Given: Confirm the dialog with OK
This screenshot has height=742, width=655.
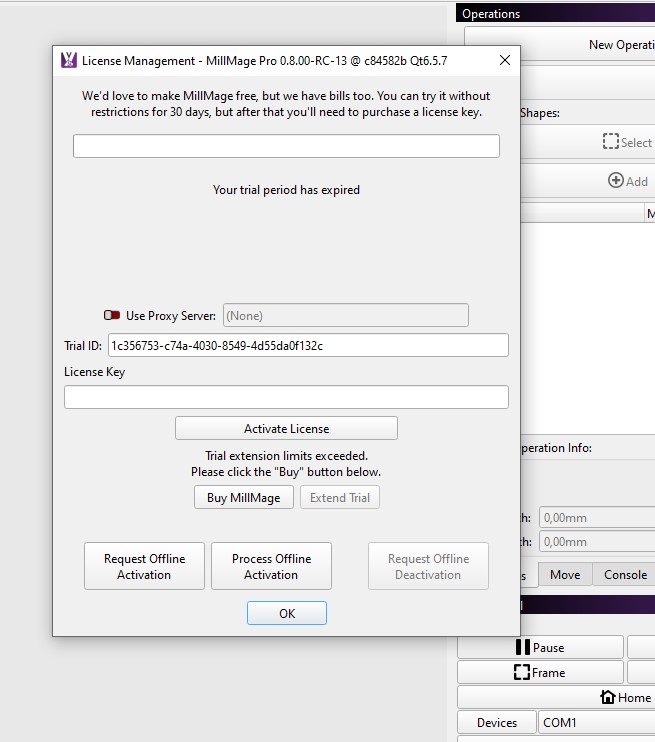Looking at the screenshot, I should (x=287, y=613).
